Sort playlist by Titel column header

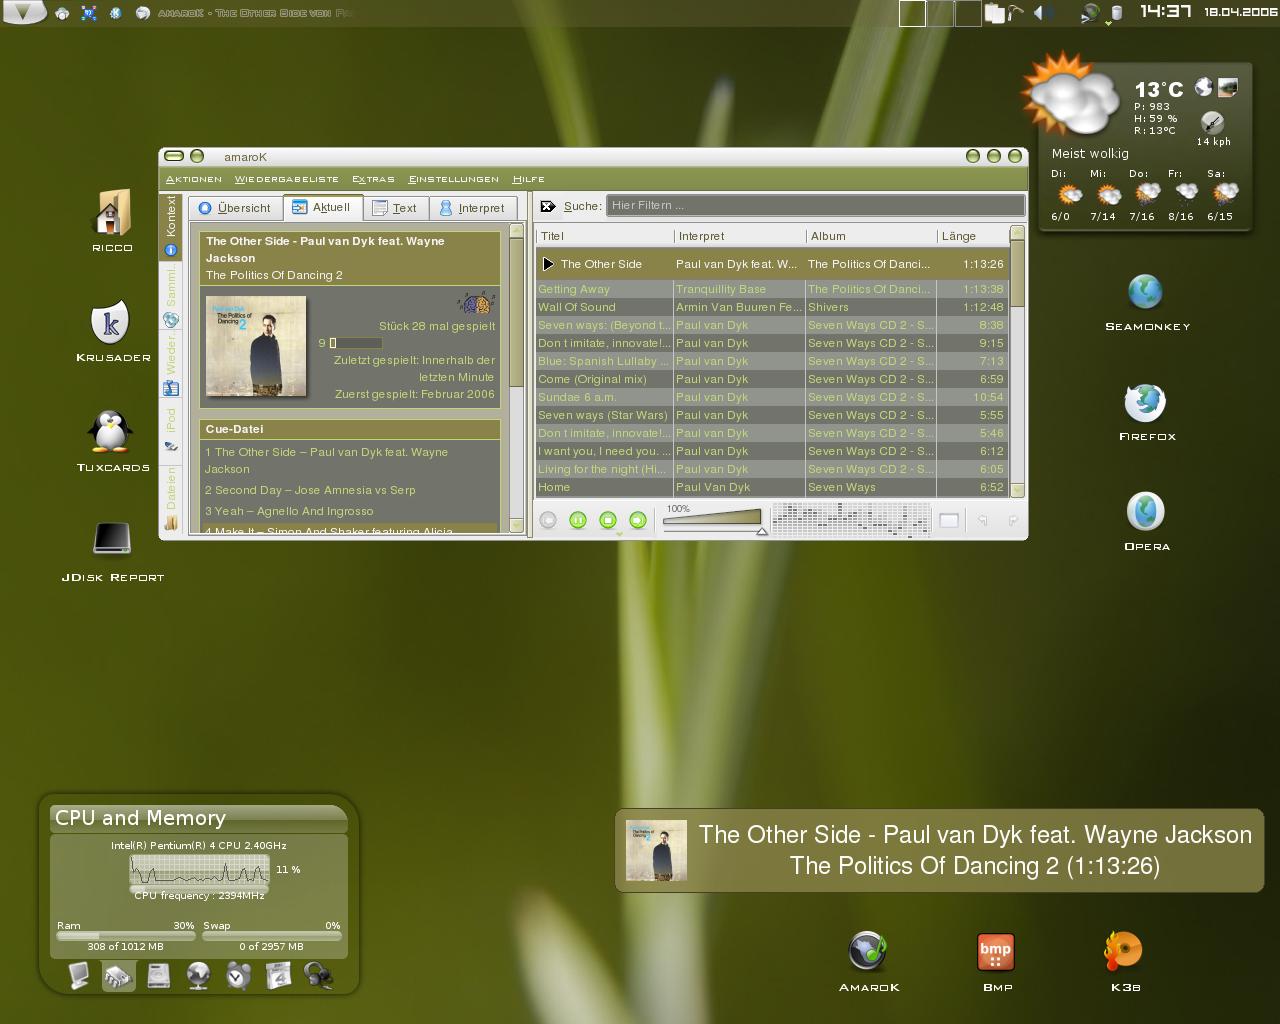coord(605,236)
